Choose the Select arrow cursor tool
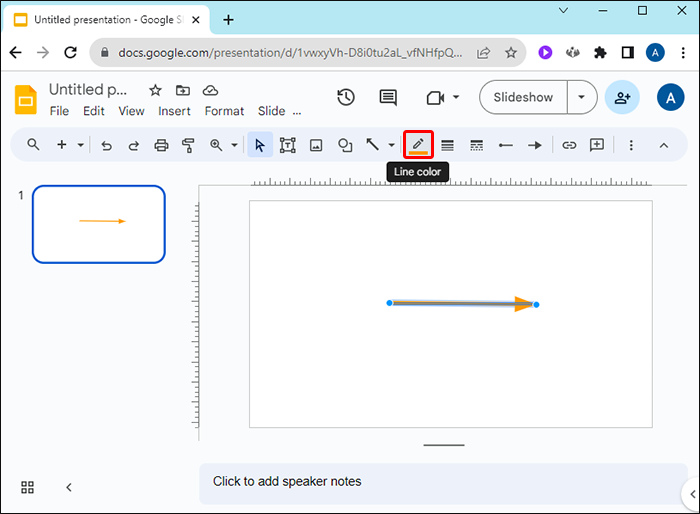 point(260,145)
